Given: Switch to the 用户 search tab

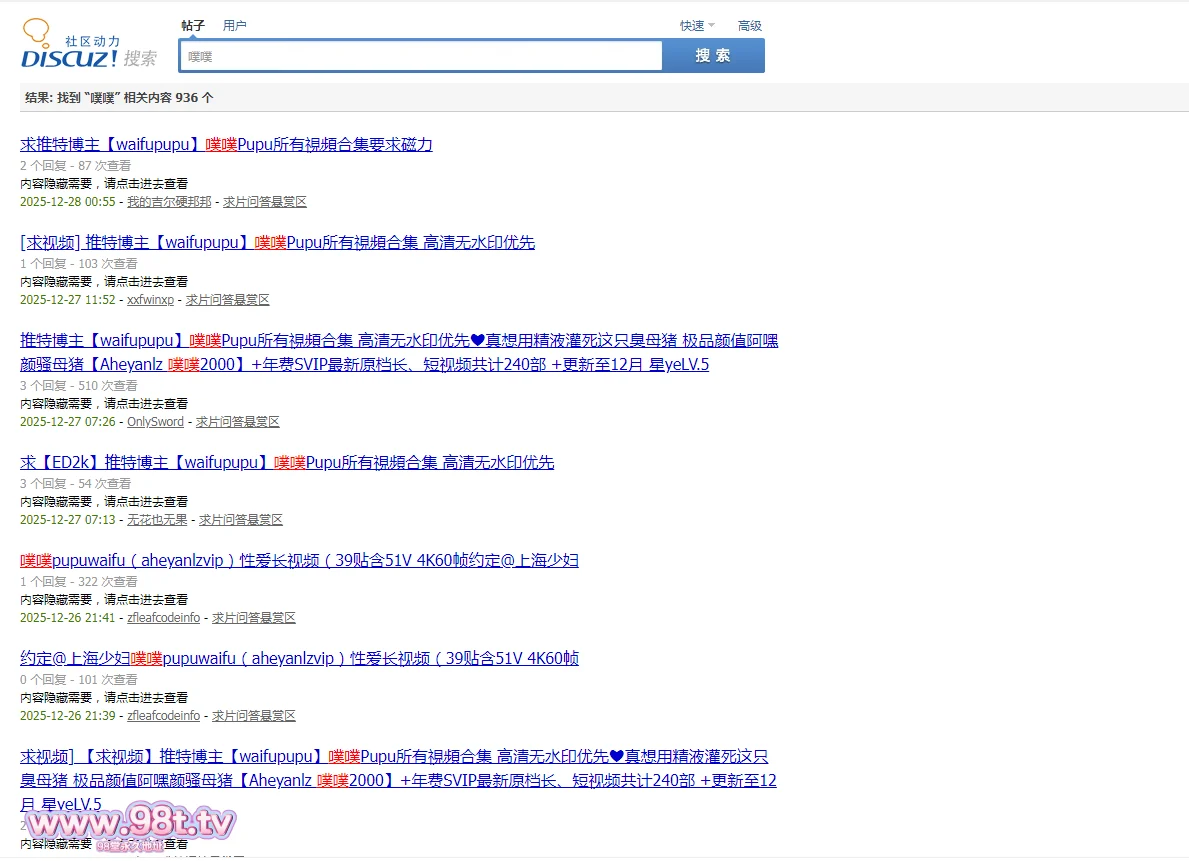Looking at the screenshot, I should (x=234, y=26).
